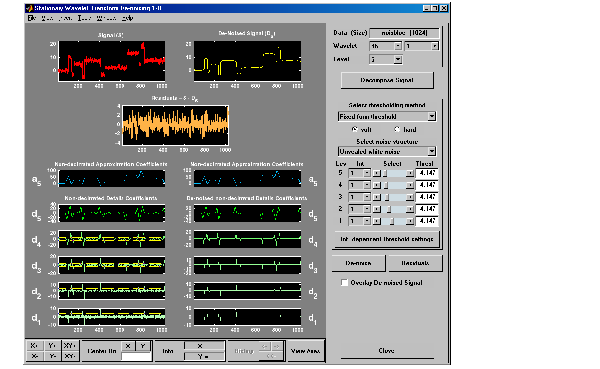Expand the Level selection dropdown

point(398,59)
